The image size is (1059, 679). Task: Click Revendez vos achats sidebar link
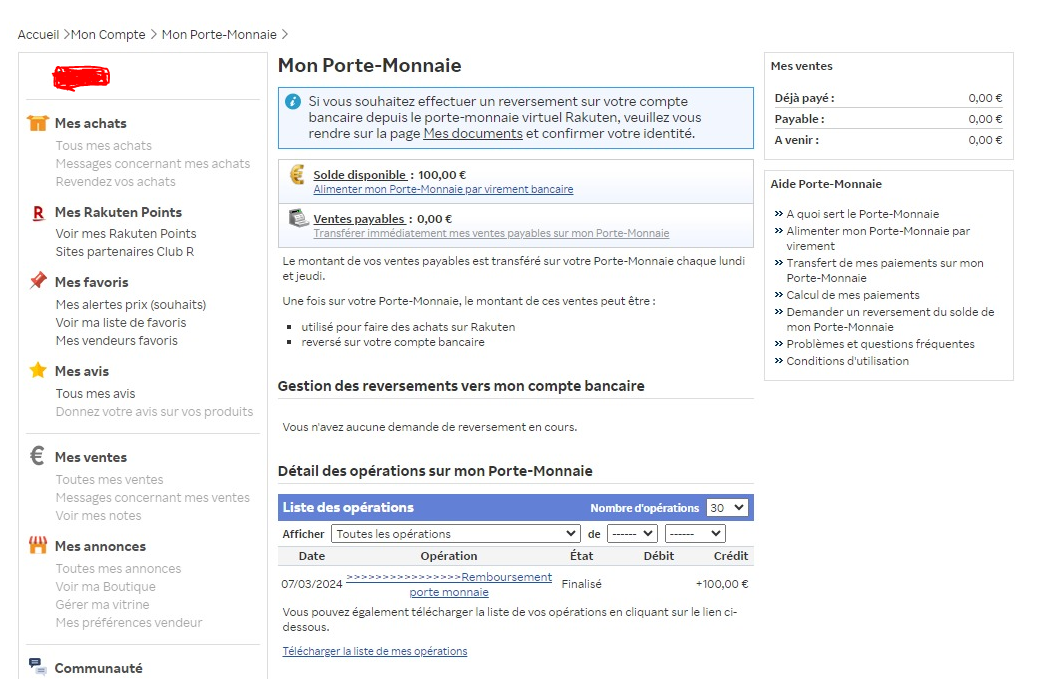coord(115,182)
